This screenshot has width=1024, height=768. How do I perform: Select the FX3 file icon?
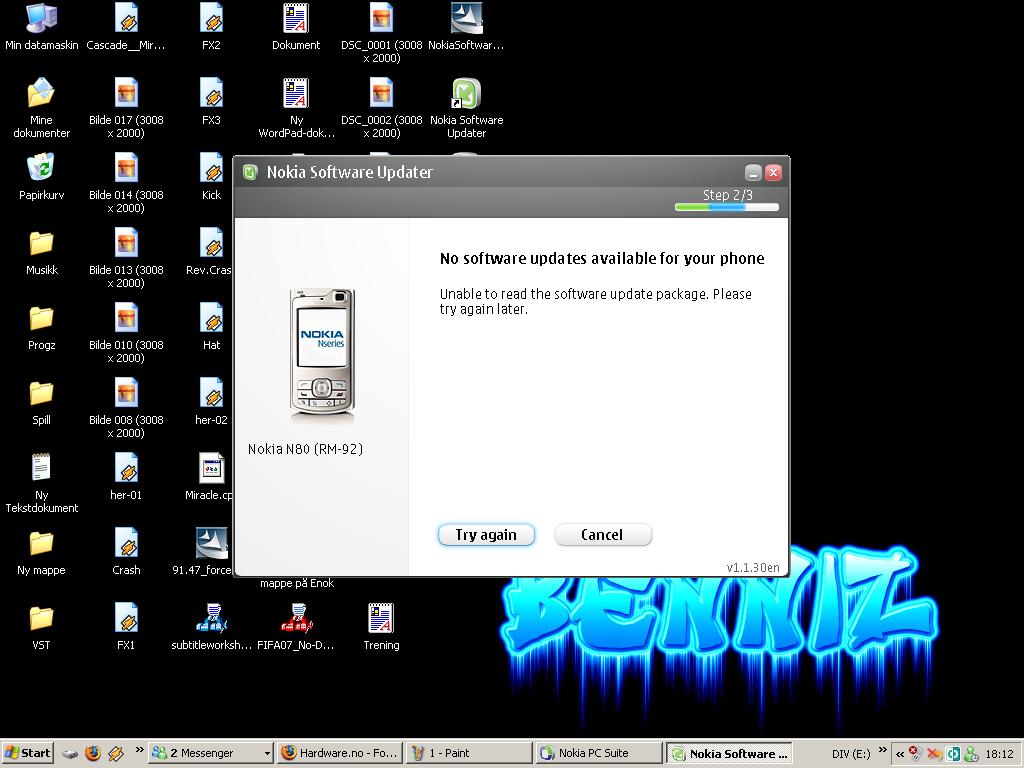[x=211, y=103]
